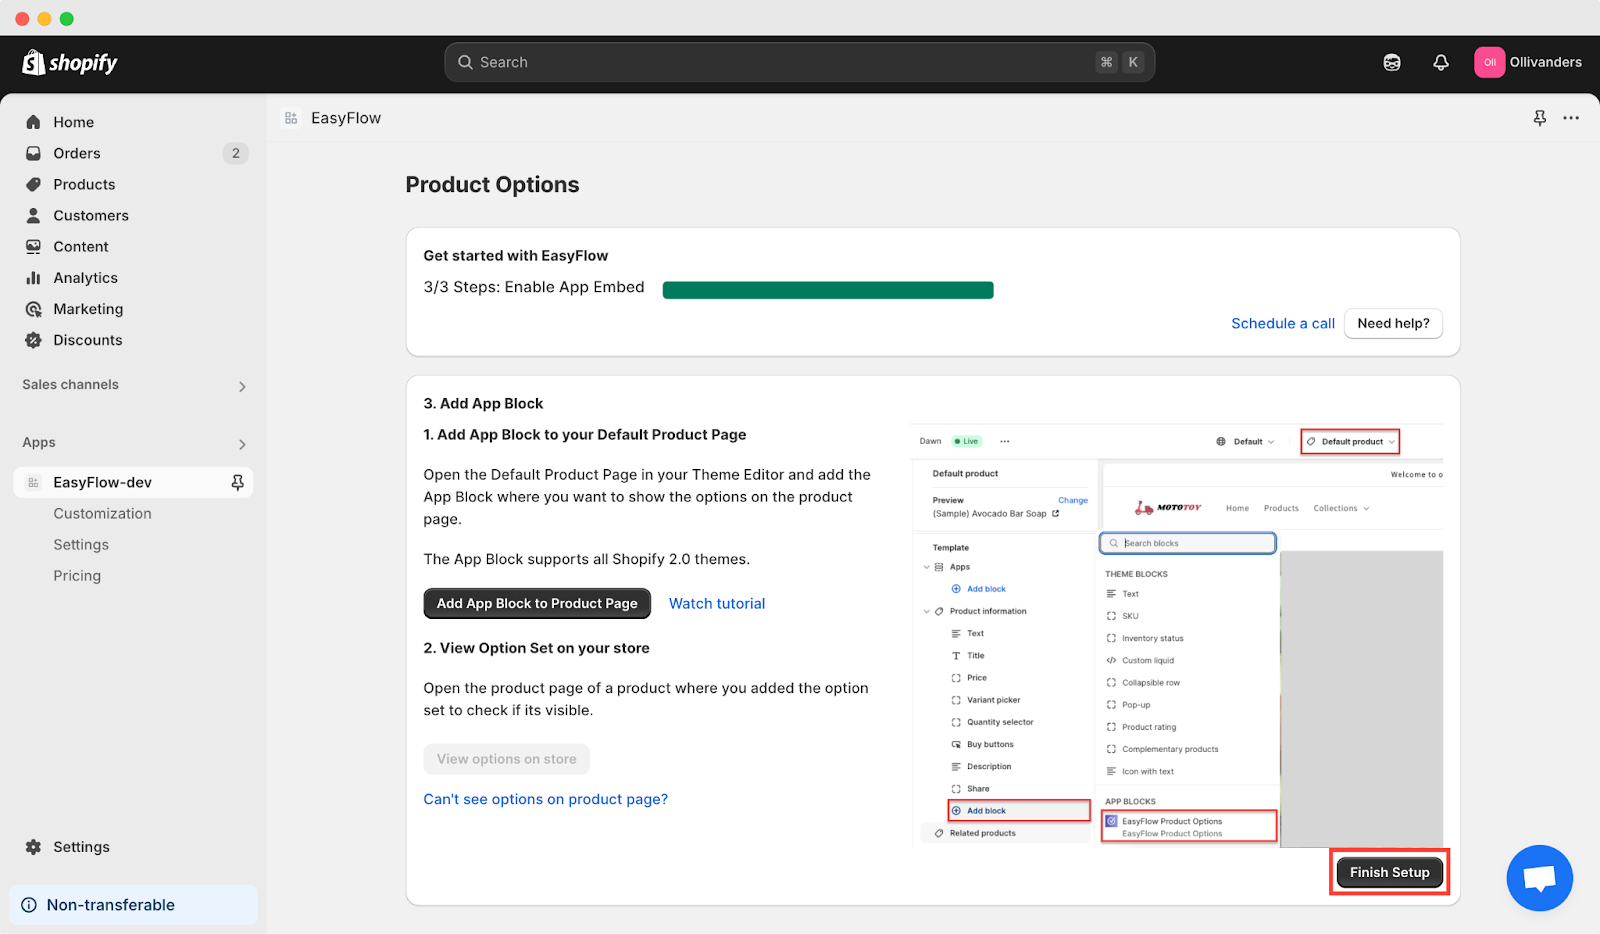Viewport: 1600px width, 934px height.
Task: Toggle the pin on EasyFlow-dev
Action: [237, 482]
